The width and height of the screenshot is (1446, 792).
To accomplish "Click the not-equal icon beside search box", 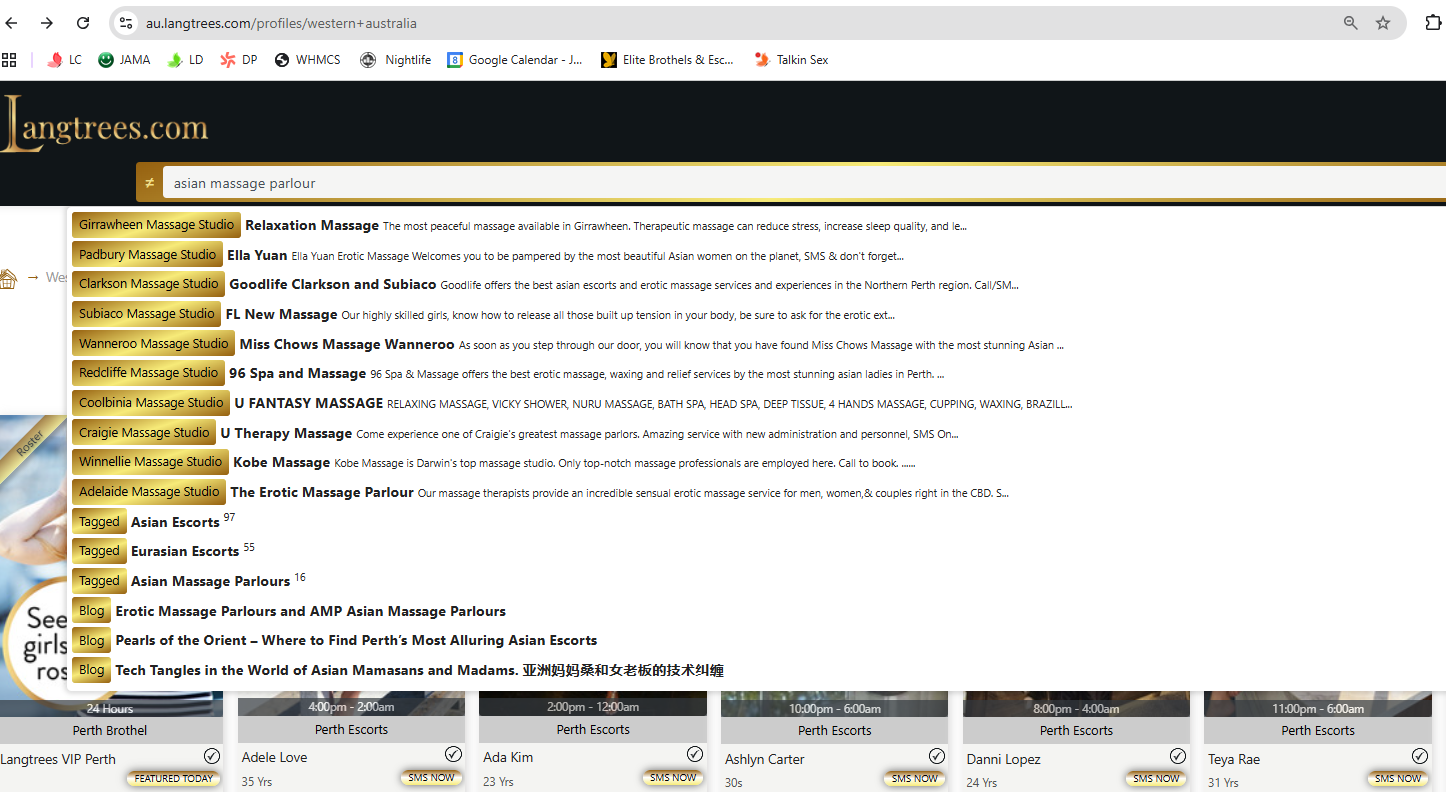I will point(150,183).
